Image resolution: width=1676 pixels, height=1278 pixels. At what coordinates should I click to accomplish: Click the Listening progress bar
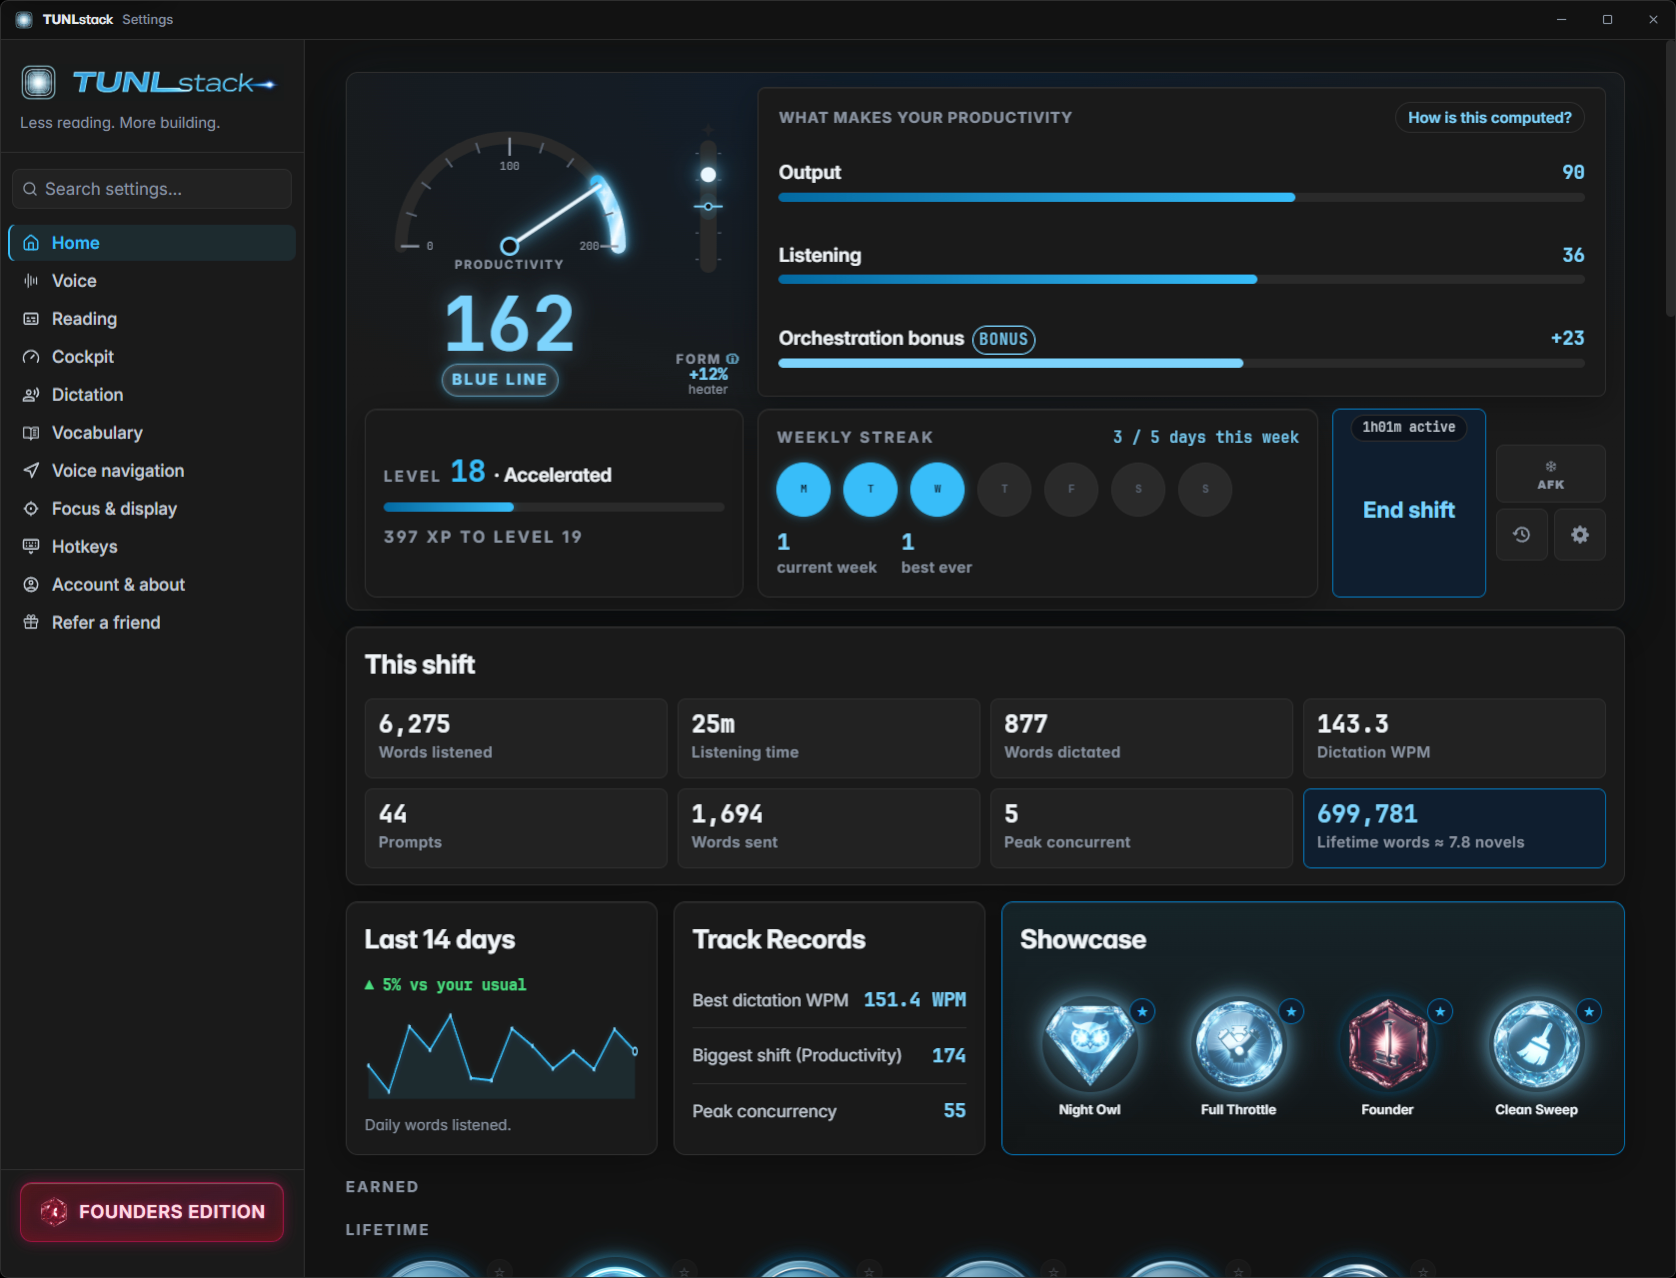tap(1181, 280)
